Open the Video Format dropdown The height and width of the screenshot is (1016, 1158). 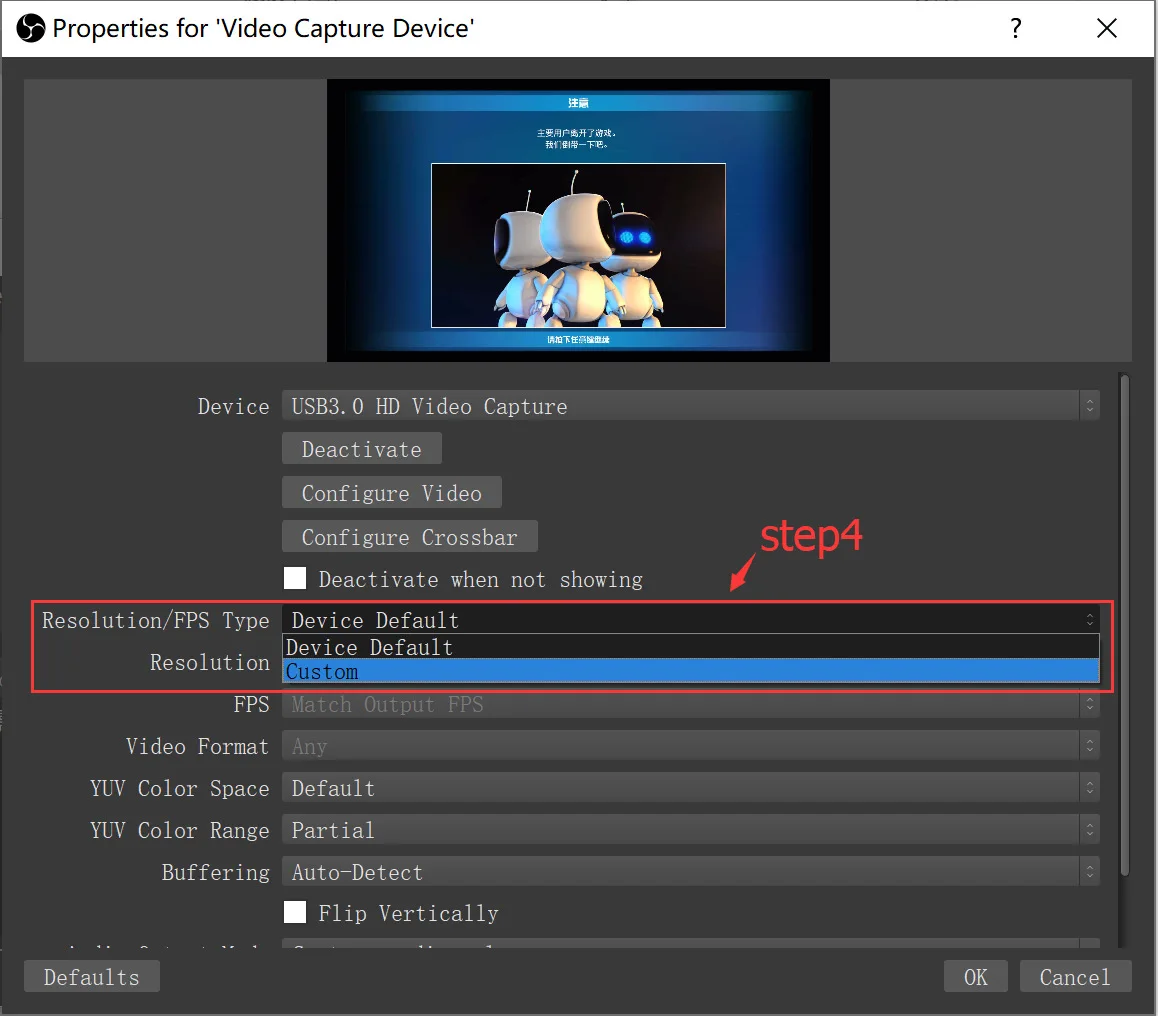[x=691, y=746]
